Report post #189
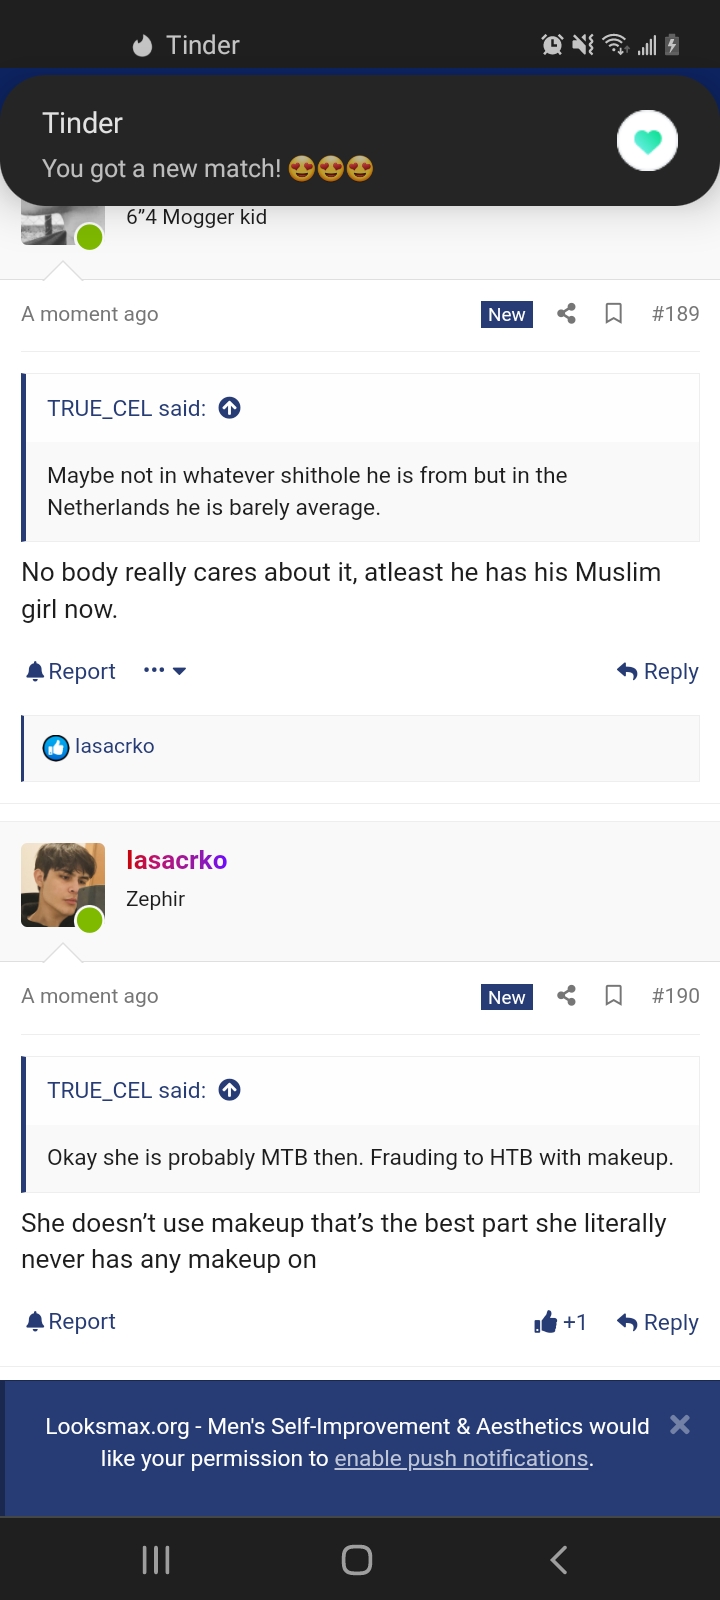Screen dimensions: 720x1600 tap(71, 671)
